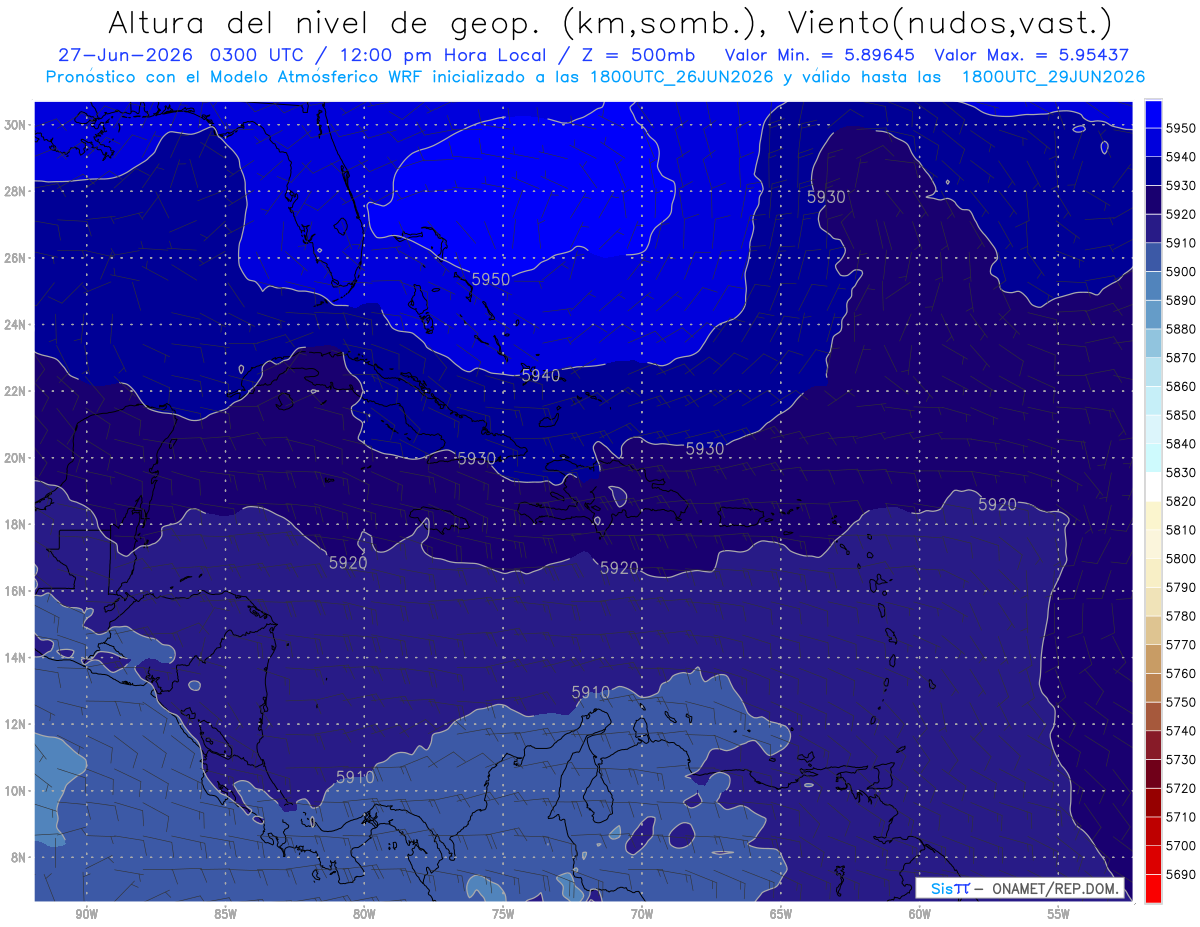
Task: Click the 60W longitude axis label
Action: 920,914
